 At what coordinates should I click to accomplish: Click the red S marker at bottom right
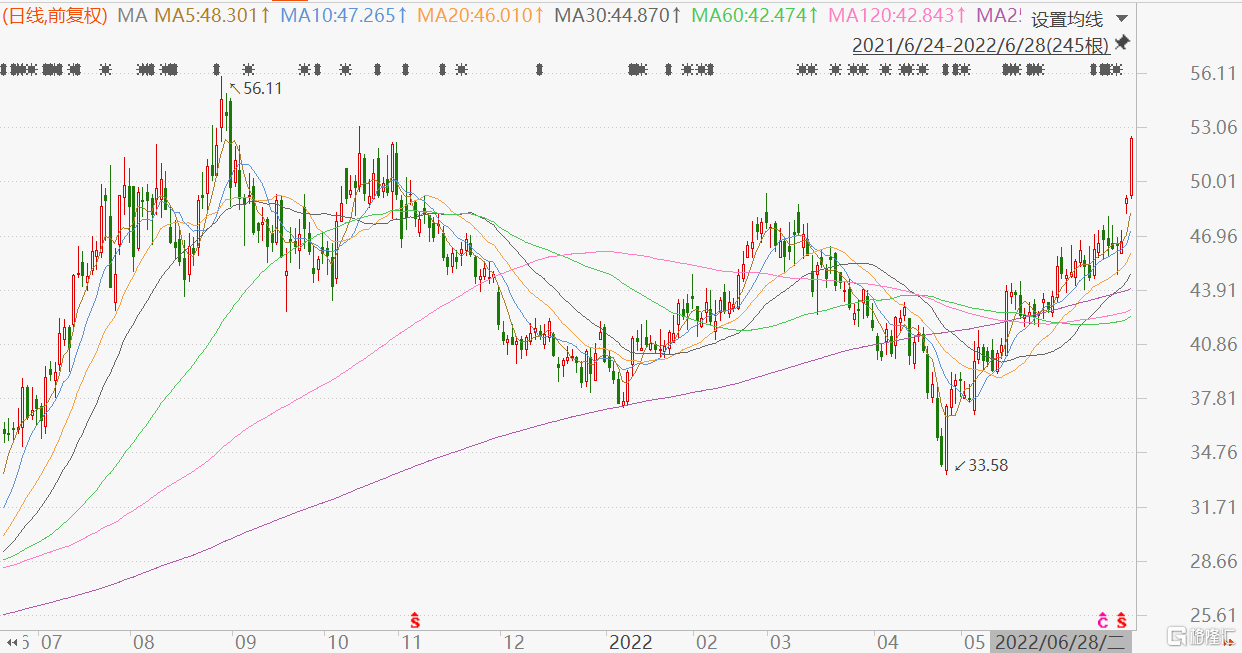coord(1122,619)
